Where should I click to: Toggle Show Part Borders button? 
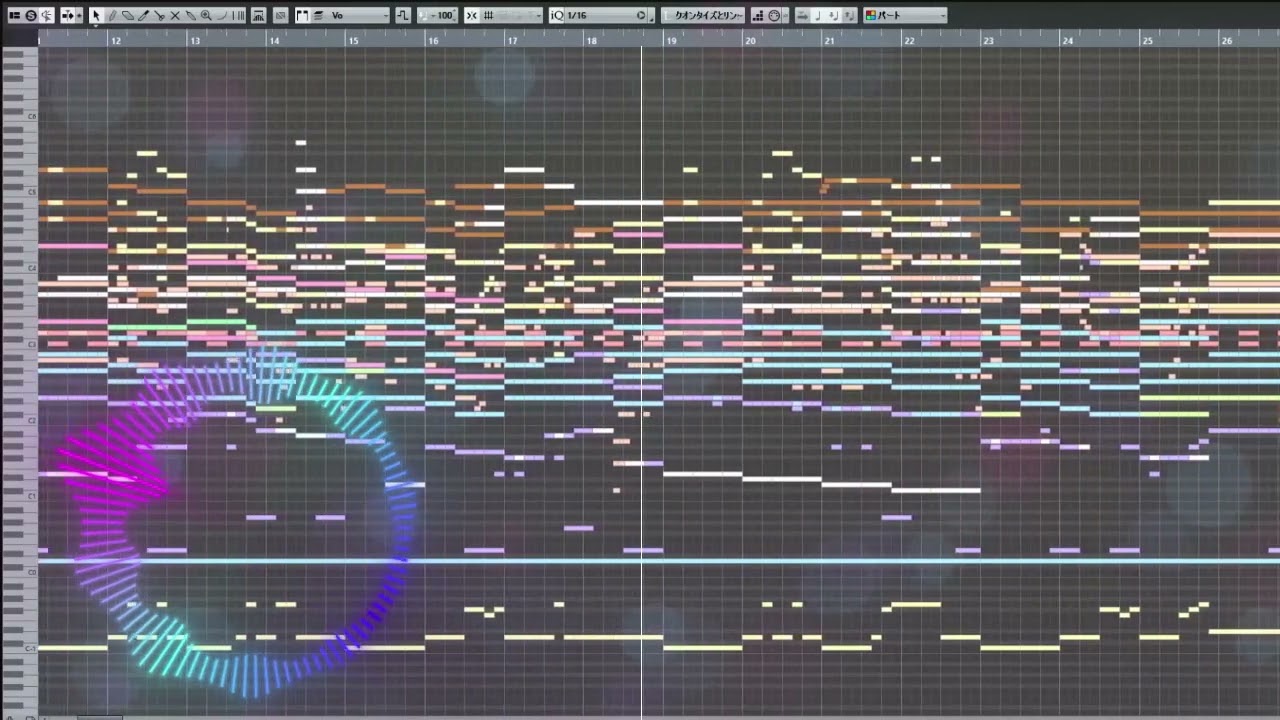point(302,15)
